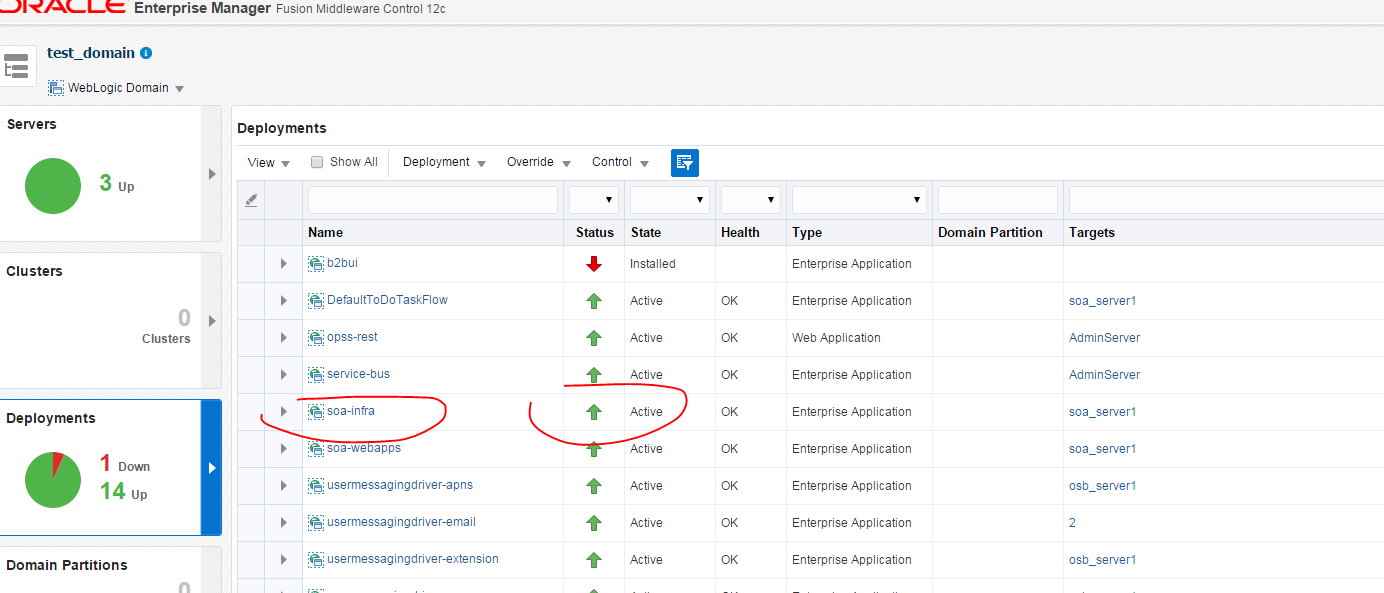Screen dimensions: 1384x593
Task: Open the Health filter dropdown
Action: (750, 200)
